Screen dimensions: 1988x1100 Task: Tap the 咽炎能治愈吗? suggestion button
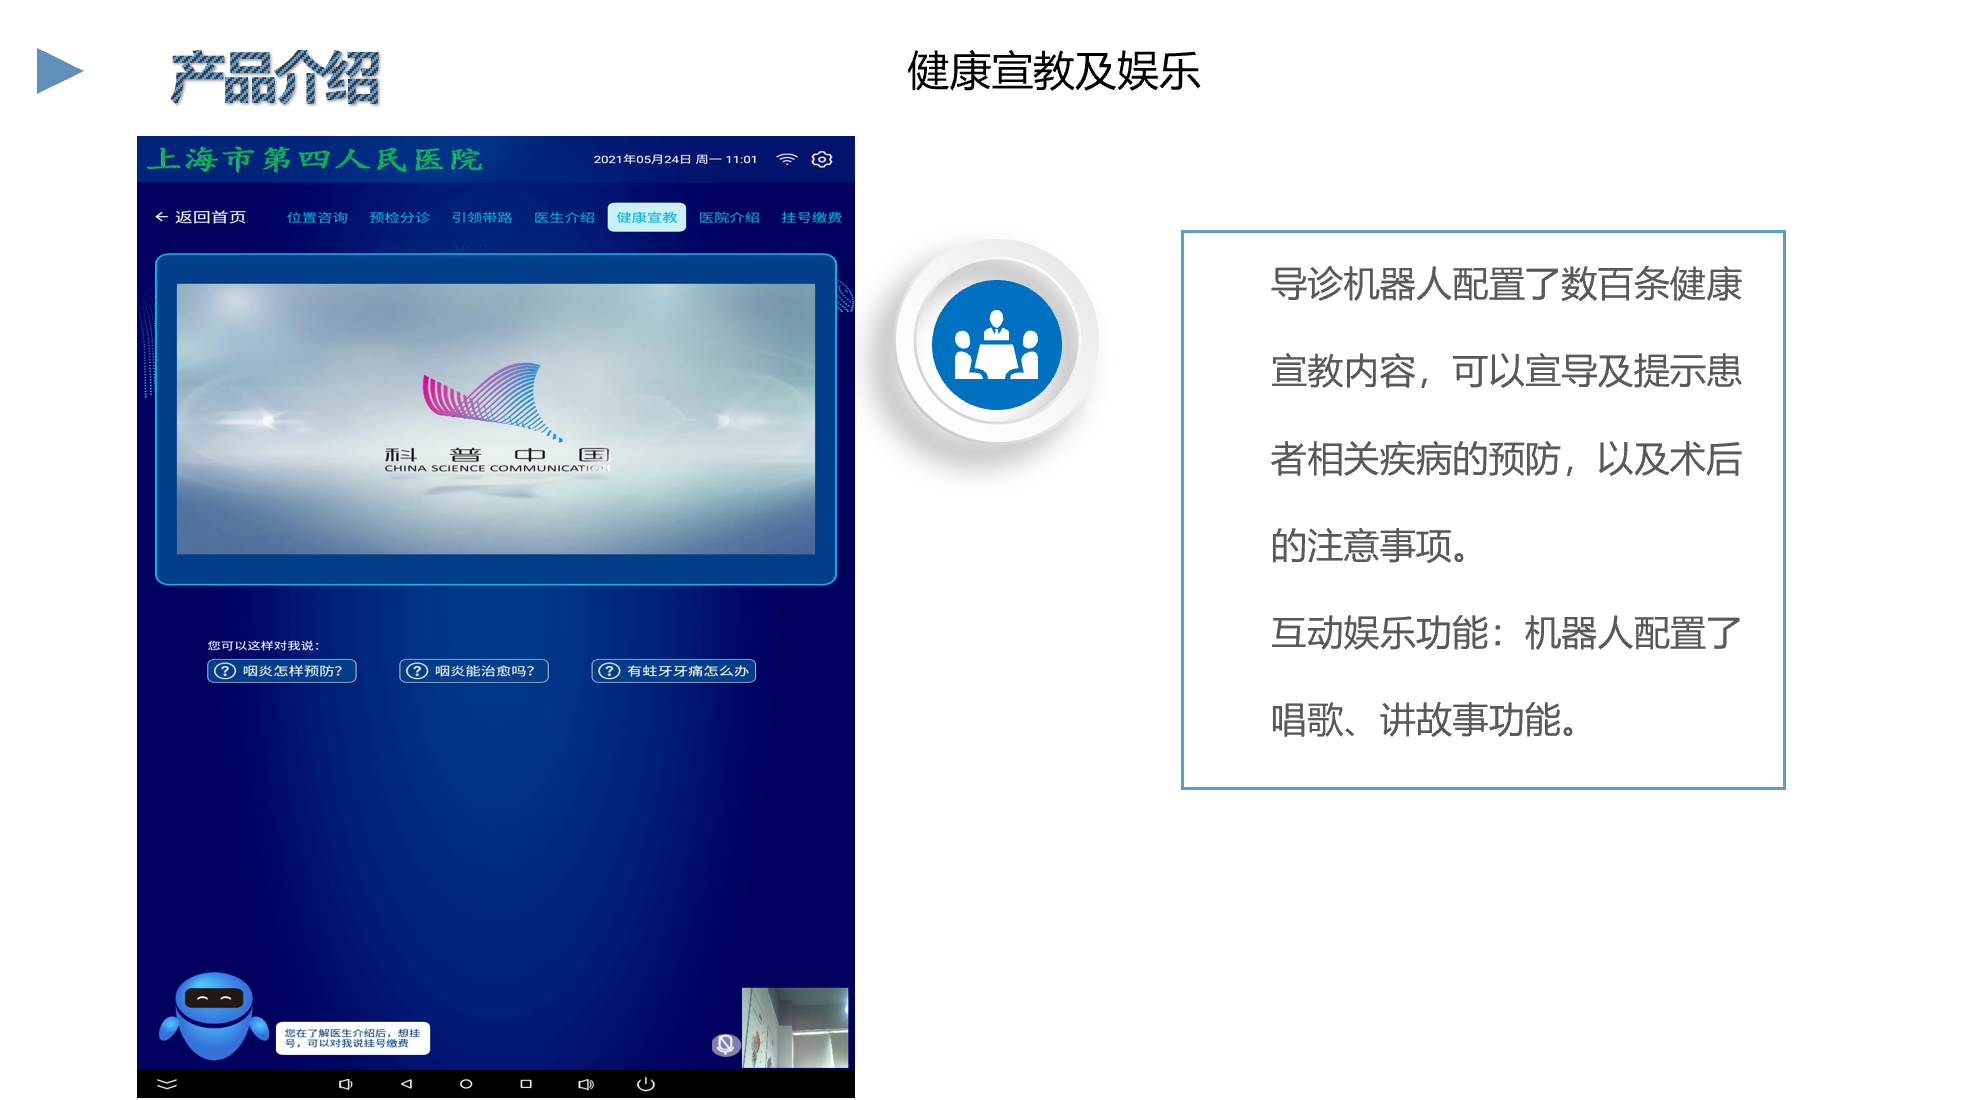click(474, 671)
